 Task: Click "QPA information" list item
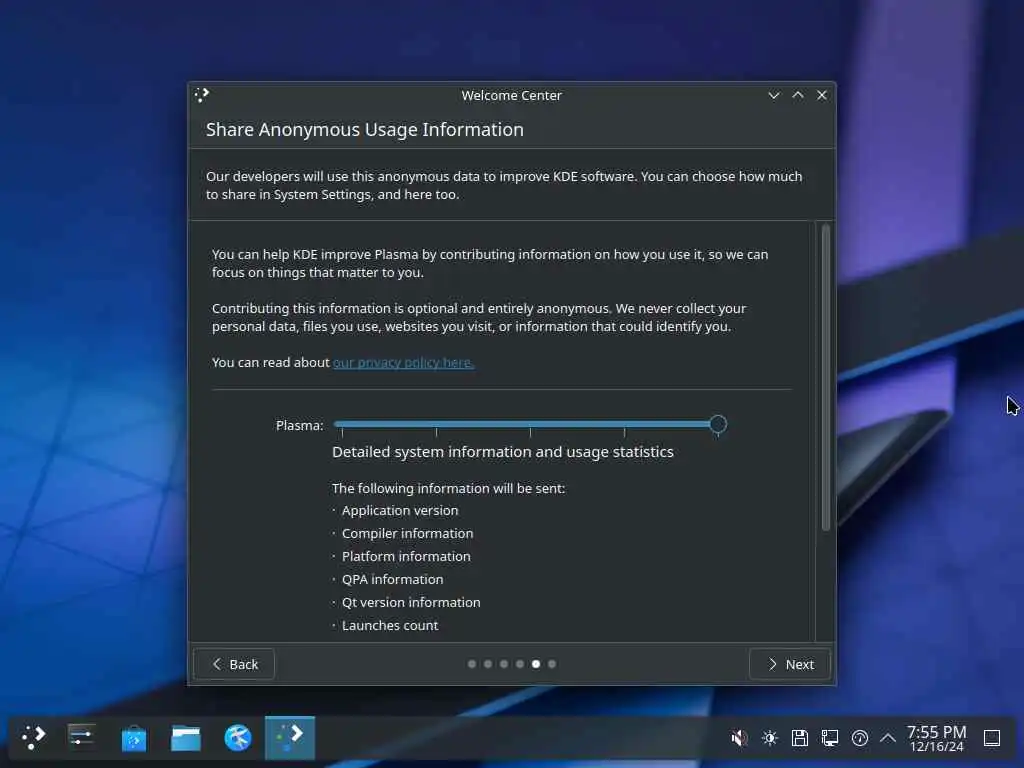392,579
